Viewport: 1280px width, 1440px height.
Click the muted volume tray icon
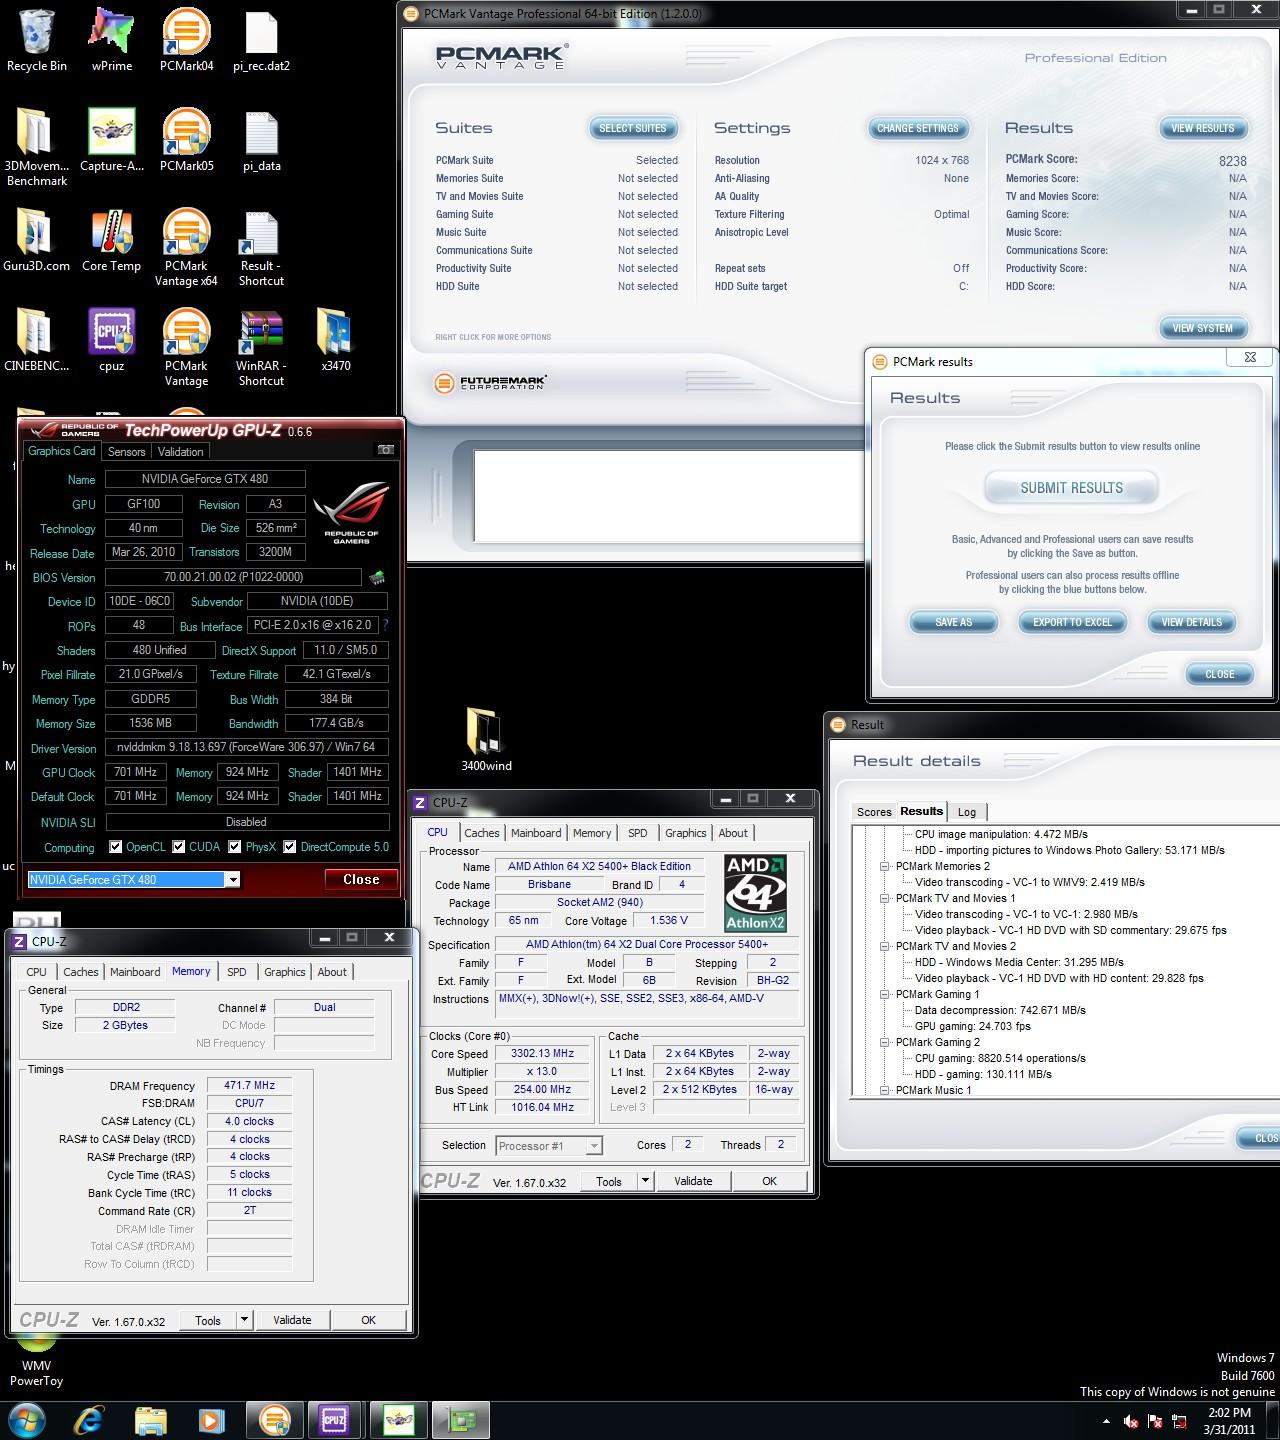point(1131,1421)
